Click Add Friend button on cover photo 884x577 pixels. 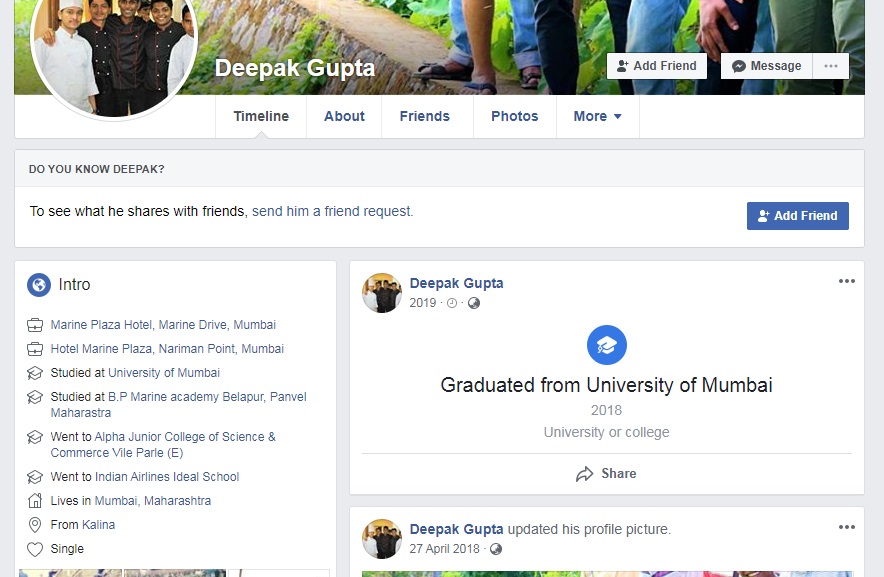pos(657,66)
